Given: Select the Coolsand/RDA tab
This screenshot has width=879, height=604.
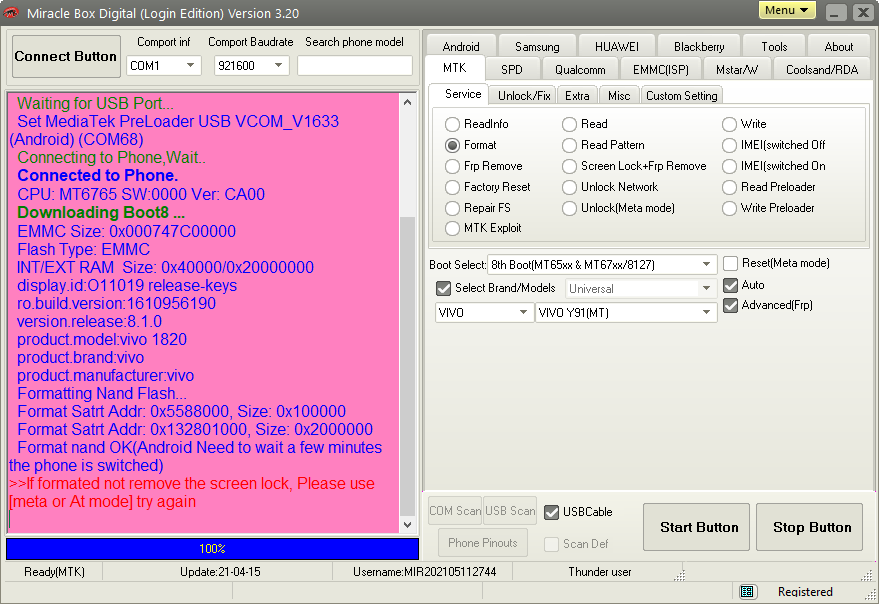Looking at the screenshot, I should pyautogui.click(x=822, y=70).
